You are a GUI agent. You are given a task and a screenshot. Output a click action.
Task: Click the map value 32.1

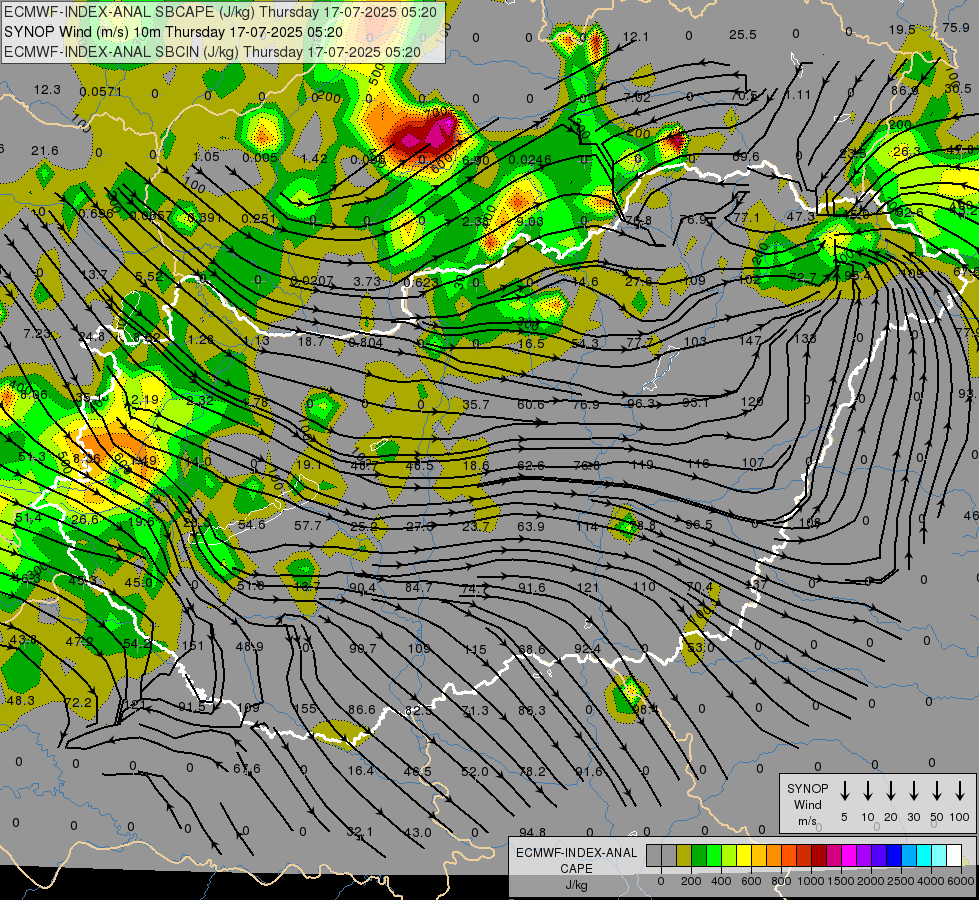[359, 832]
